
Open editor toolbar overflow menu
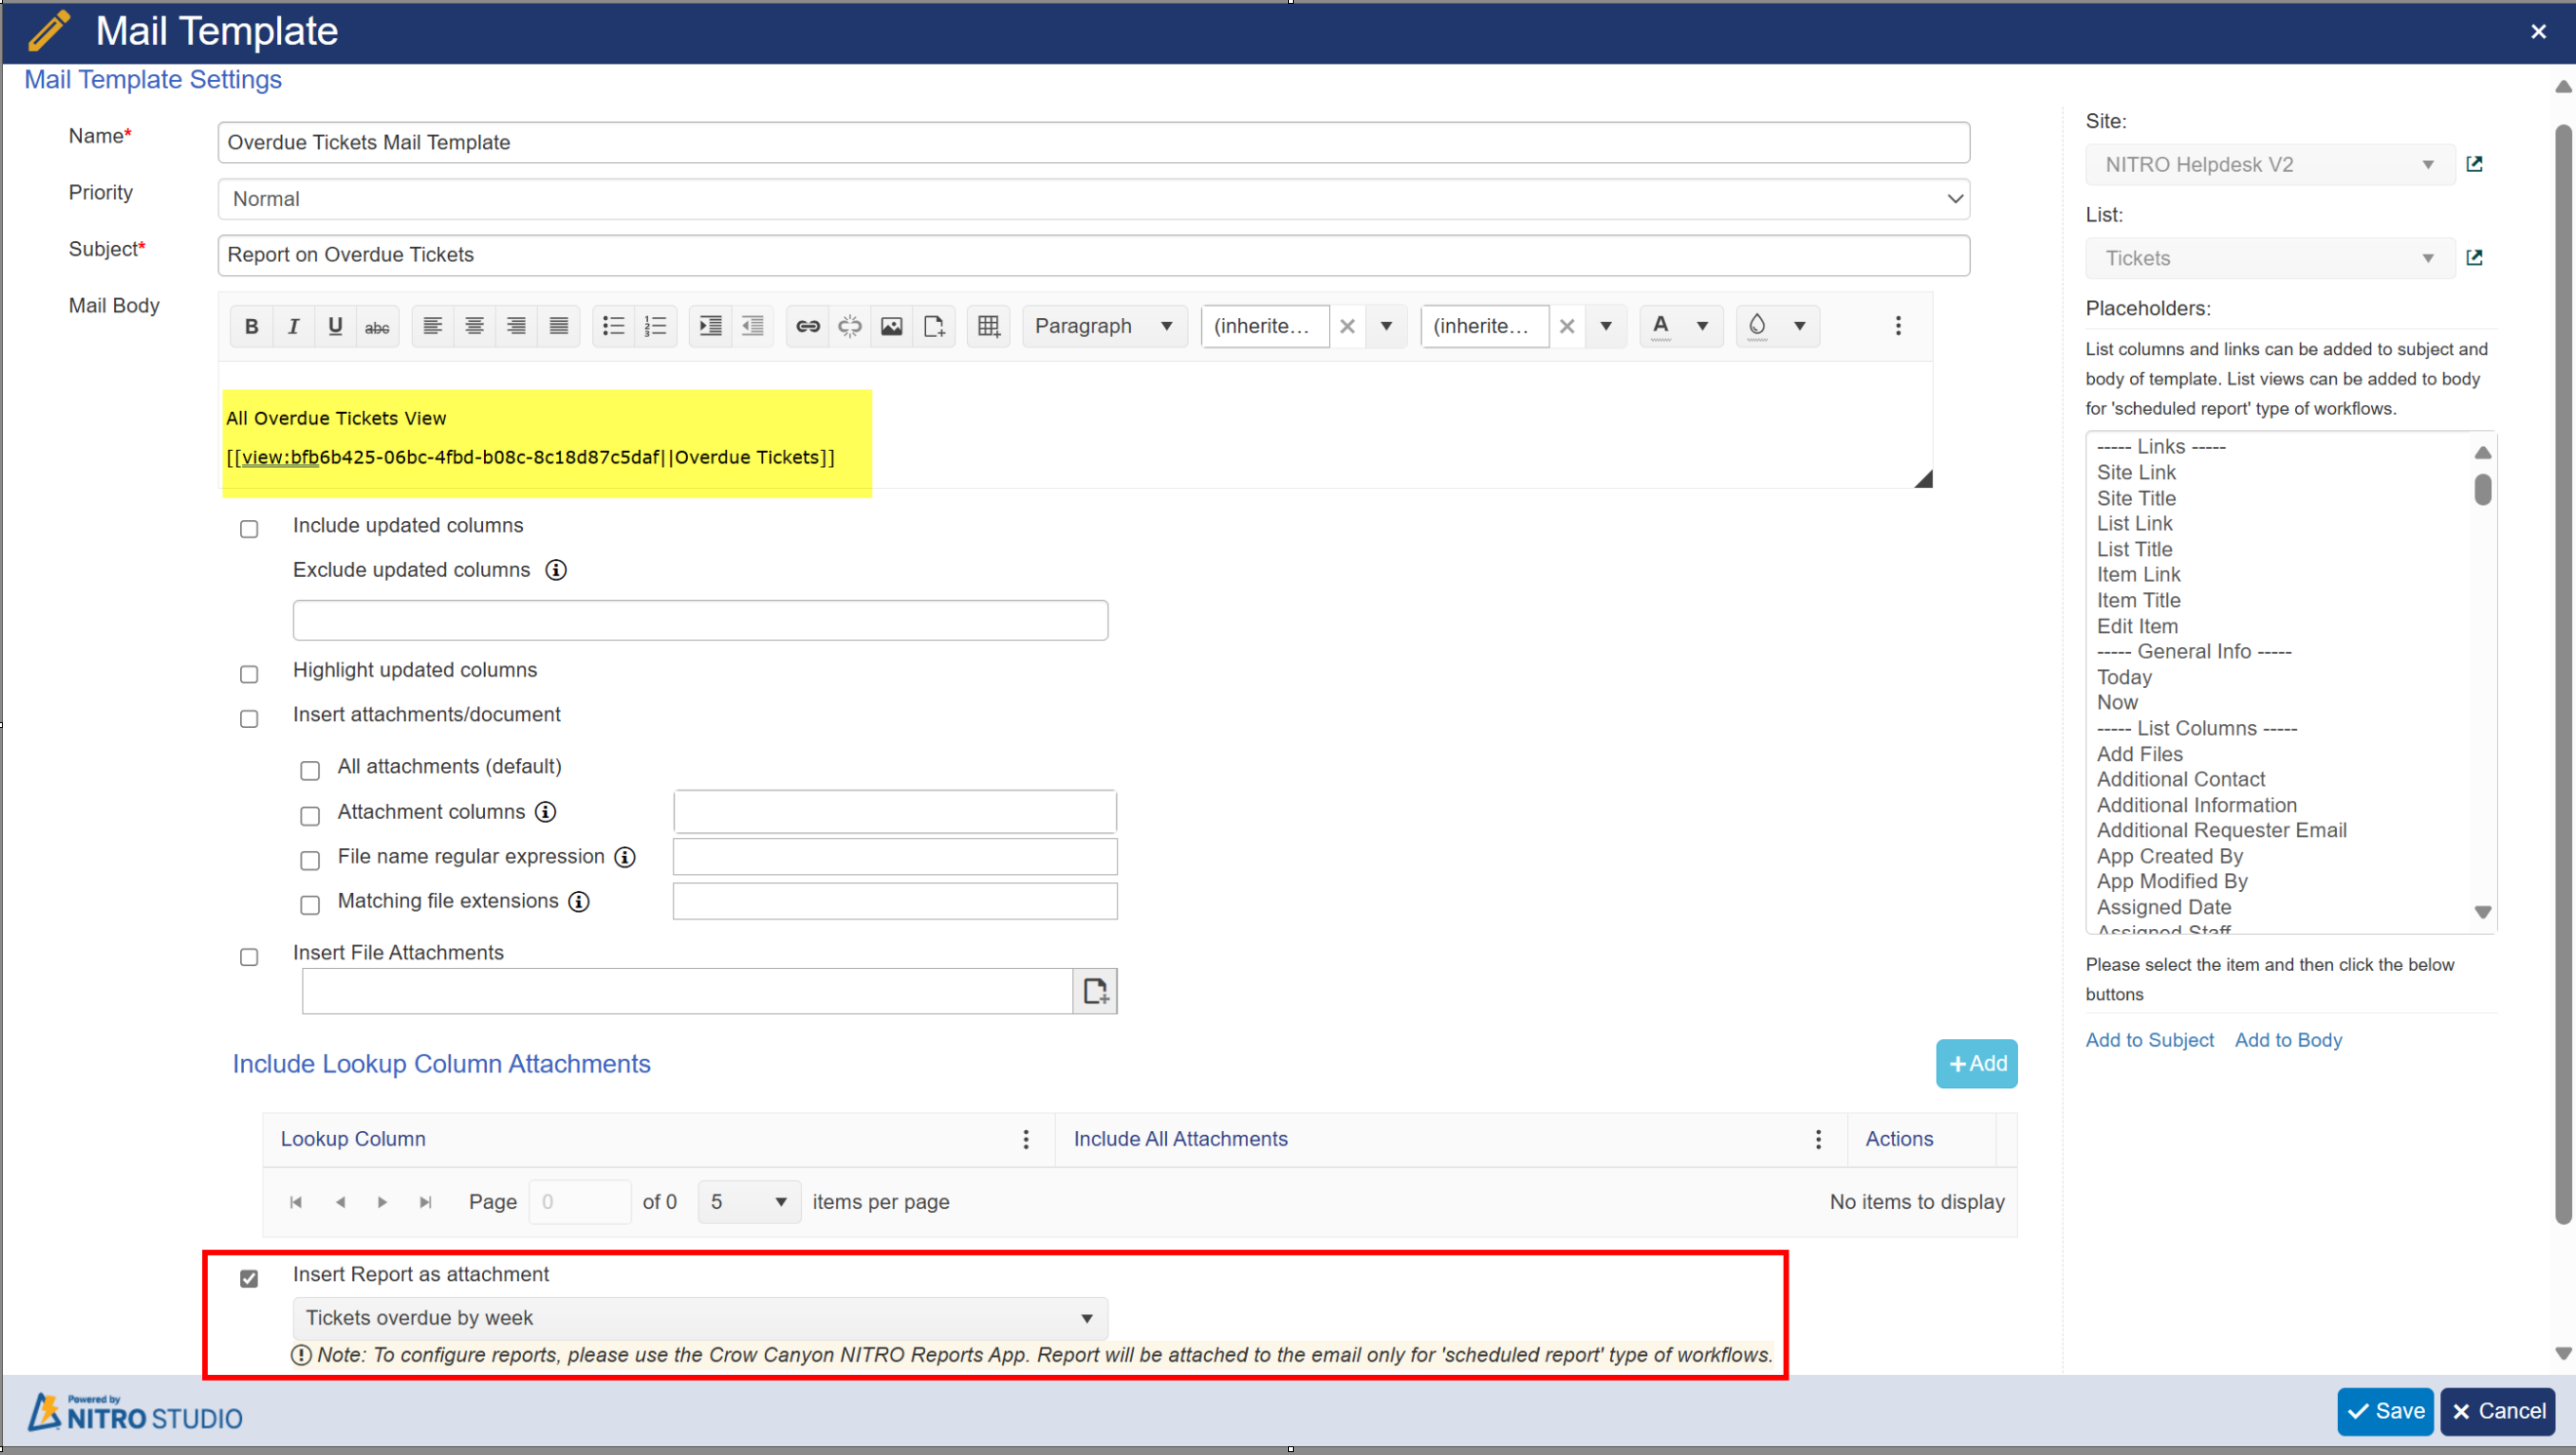pos(1898,326)
